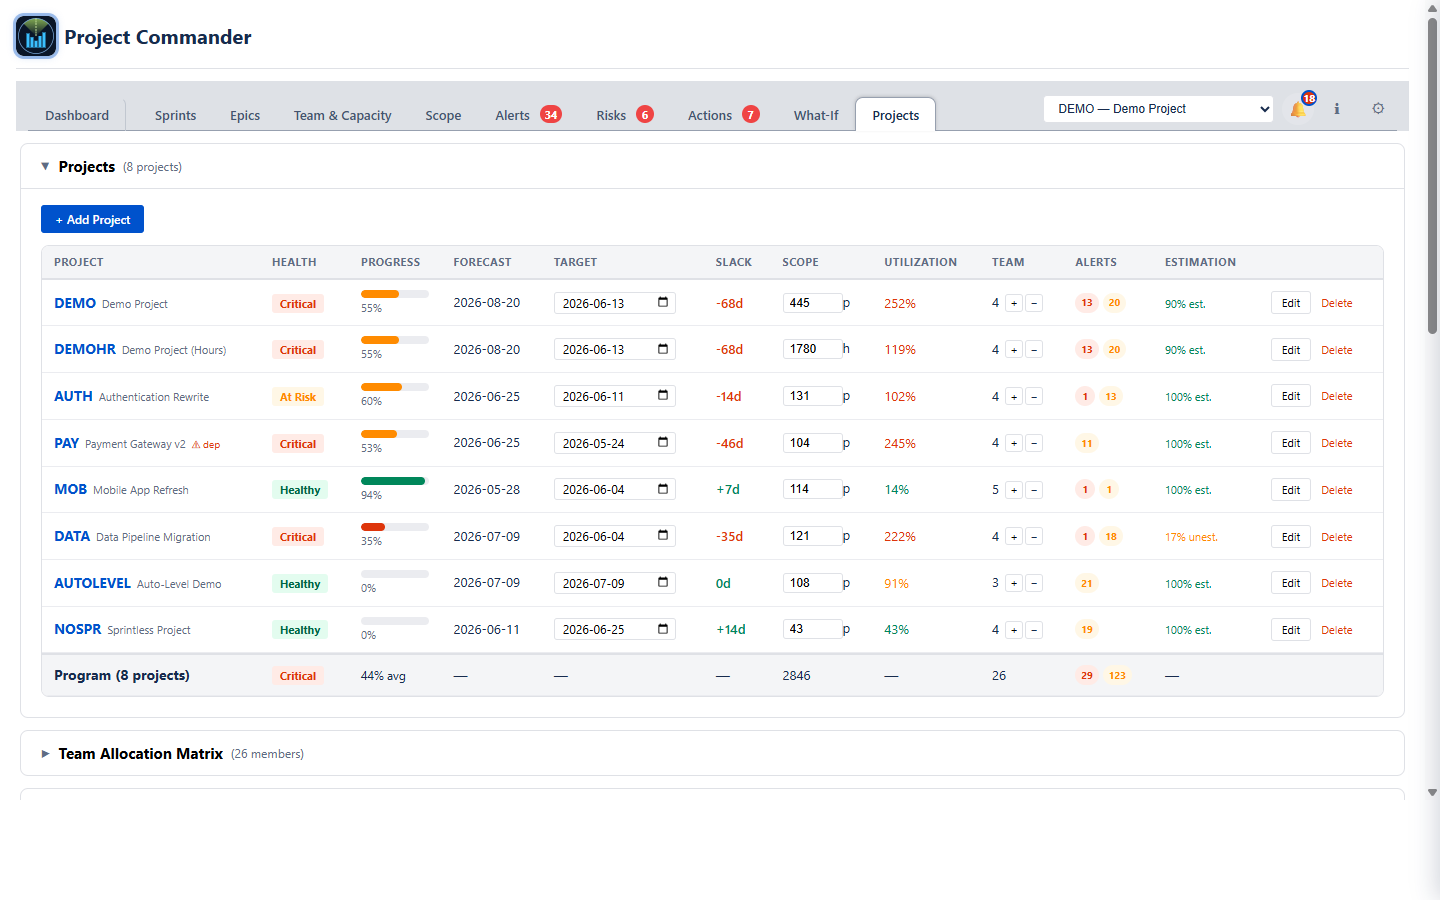The height and width of the screenshot is (900, 1440).
Task: Go to the Scope tab
Action: click(443, 115)
